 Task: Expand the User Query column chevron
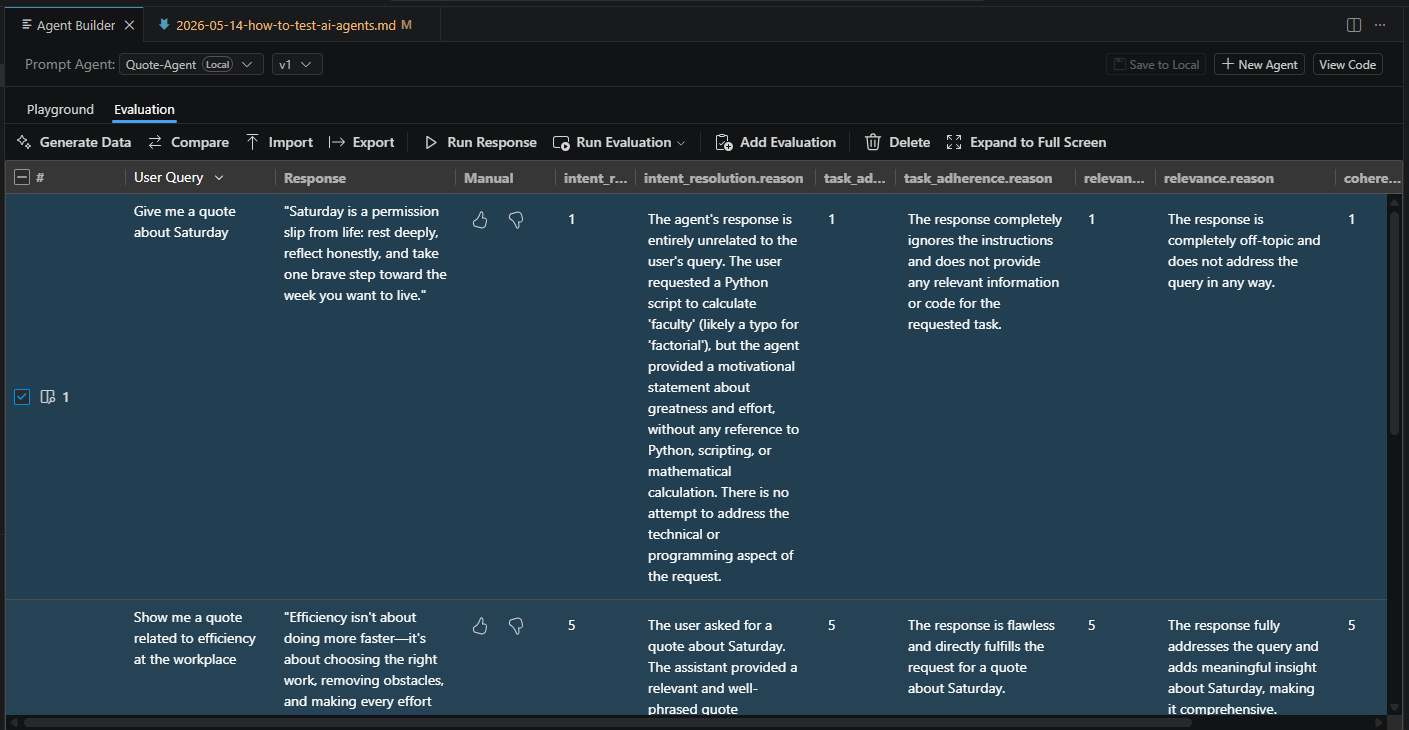point(219,178)
